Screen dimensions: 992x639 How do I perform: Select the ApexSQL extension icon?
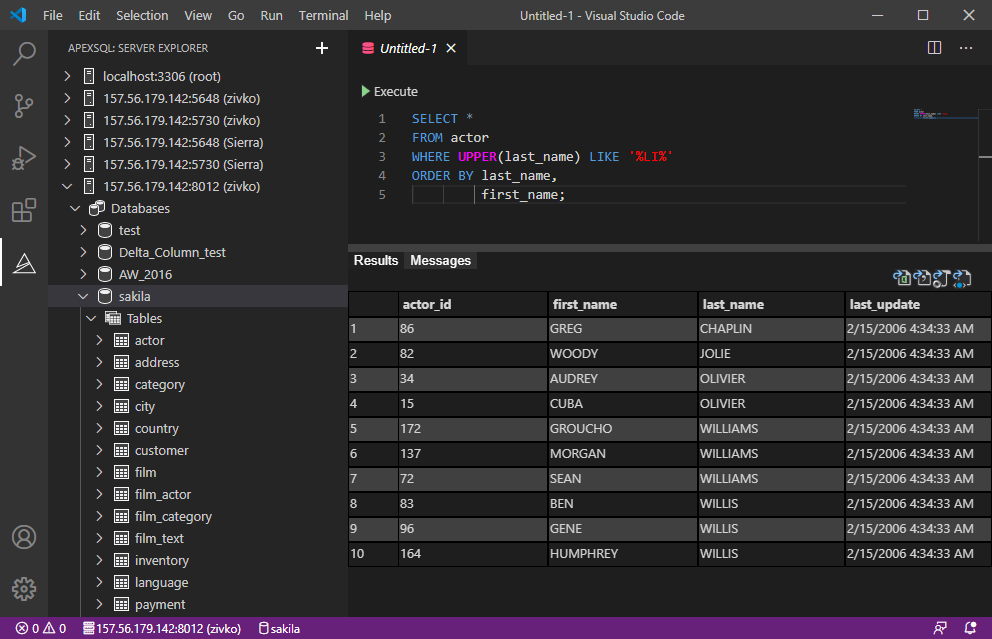[24, 263]
